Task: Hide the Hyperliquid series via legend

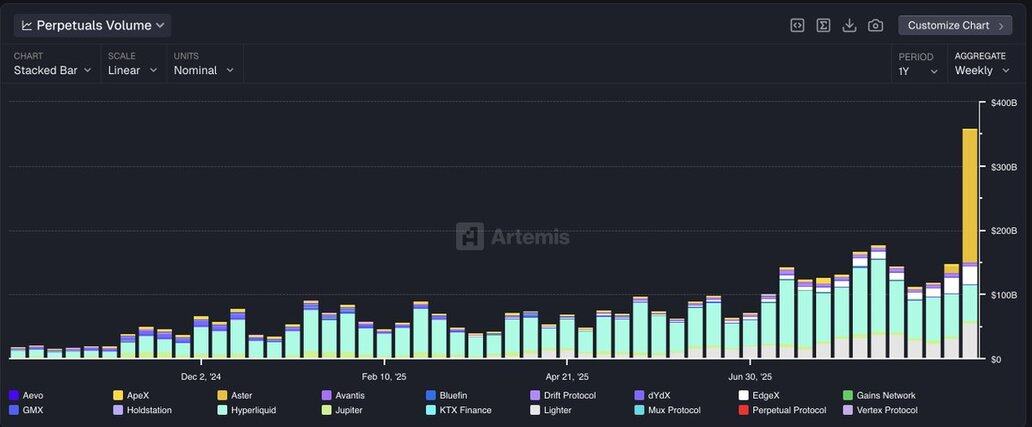Action: click(x=247, y=410)
